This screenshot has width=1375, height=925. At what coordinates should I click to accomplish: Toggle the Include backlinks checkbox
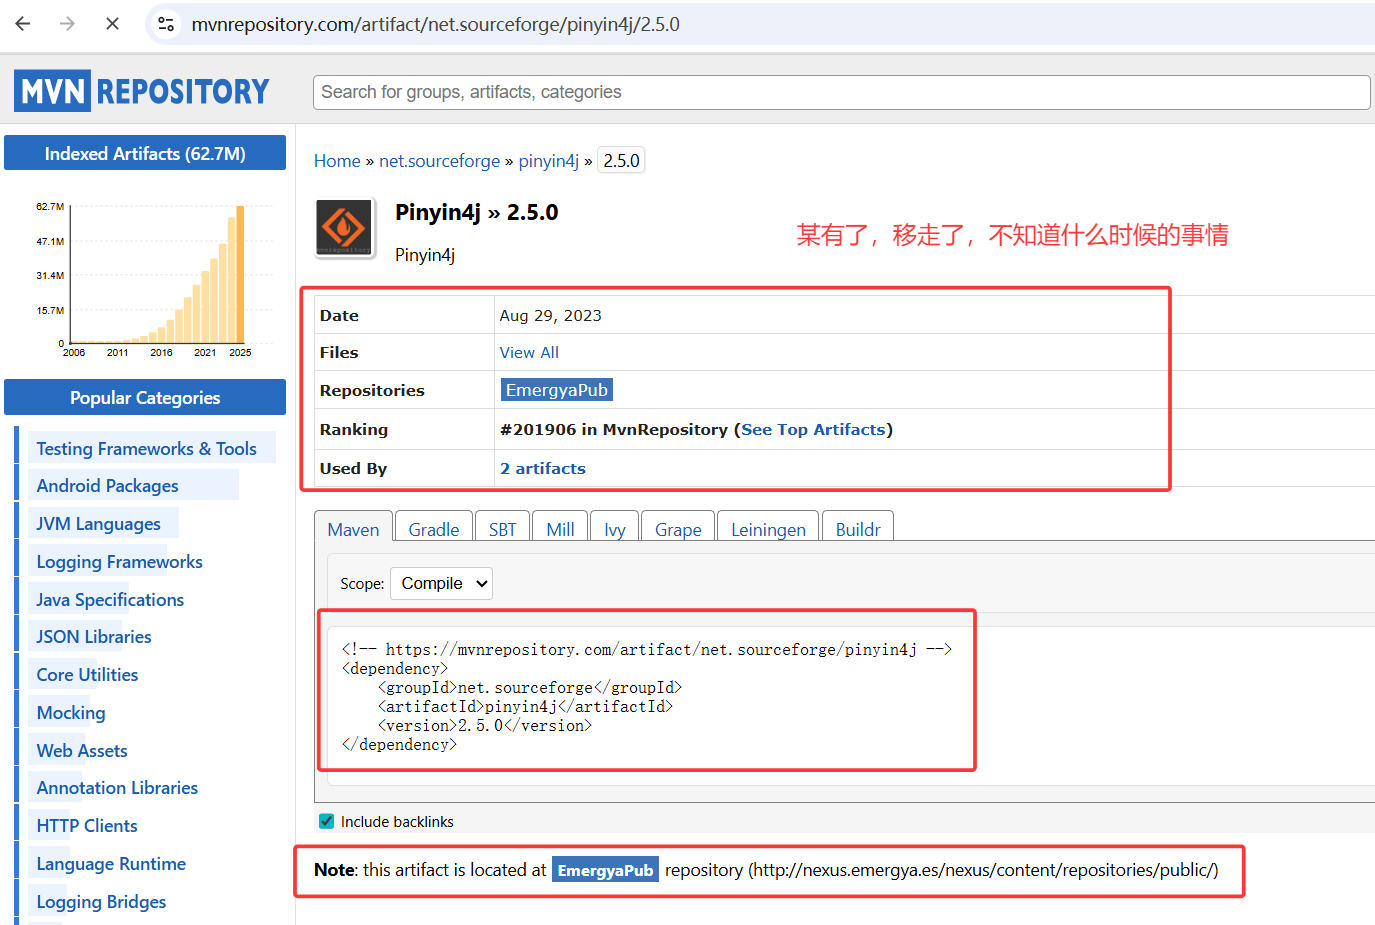tap(326, 821)
